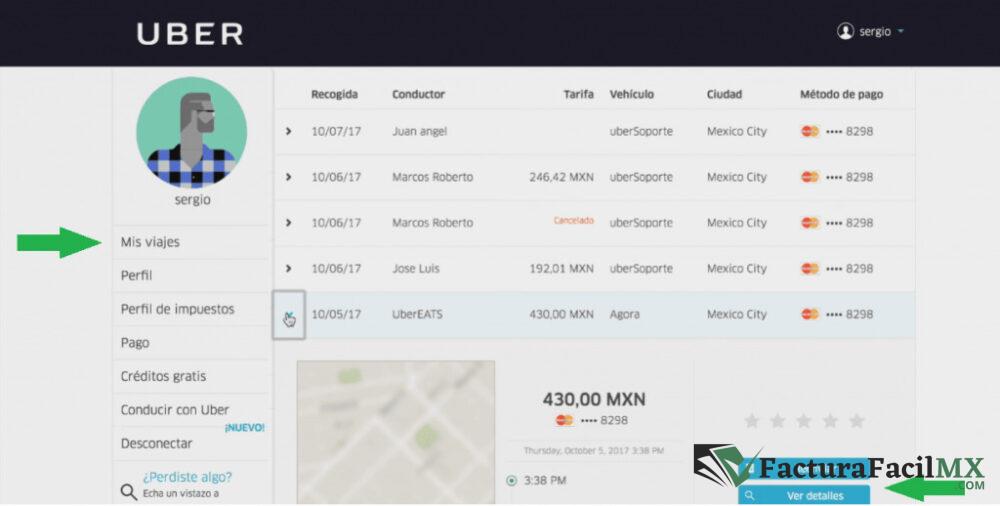This screenshot has width=1000, height=506.
Task: Click the Recogida column header
Action: click(x=334, y=94)
